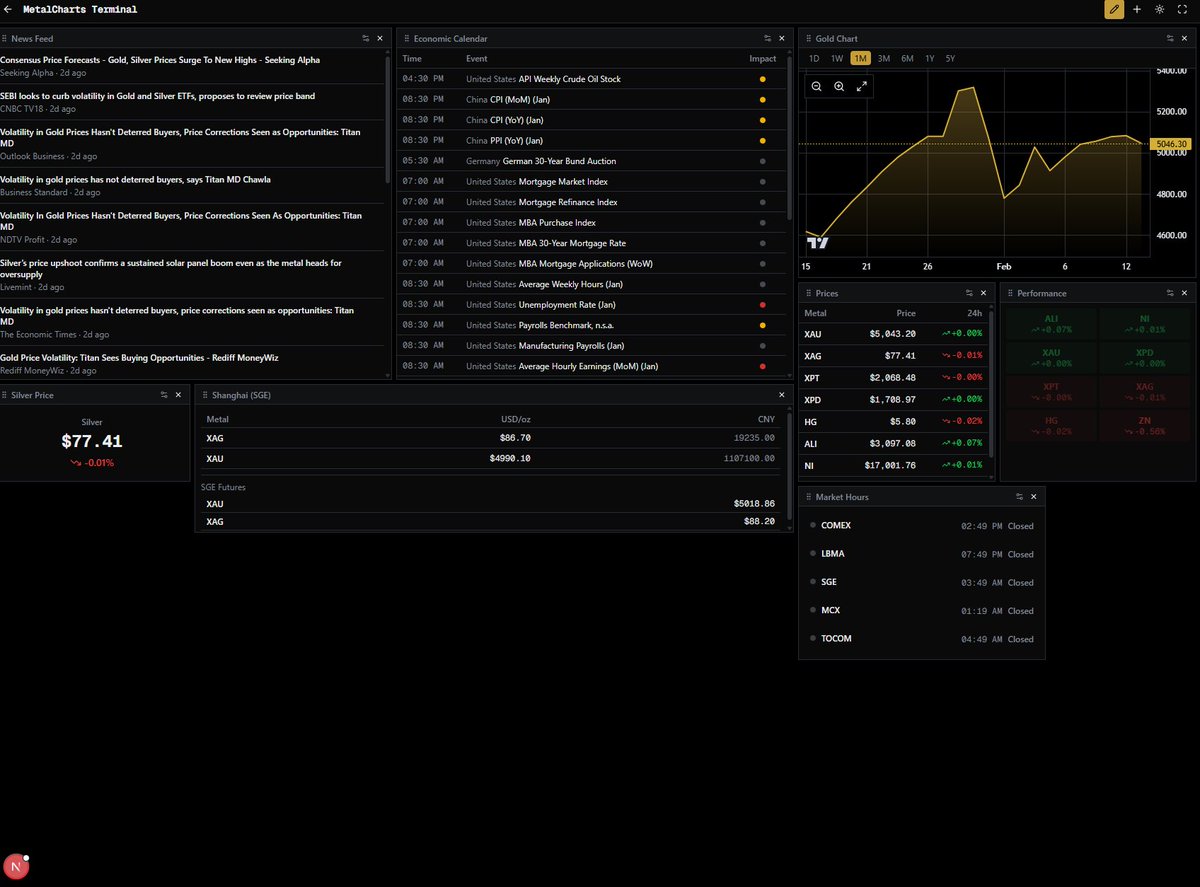Select the 1Y chart timeframe
Image resolution: width=1200 pixels, height=887 pixels.
click(929, 58)
